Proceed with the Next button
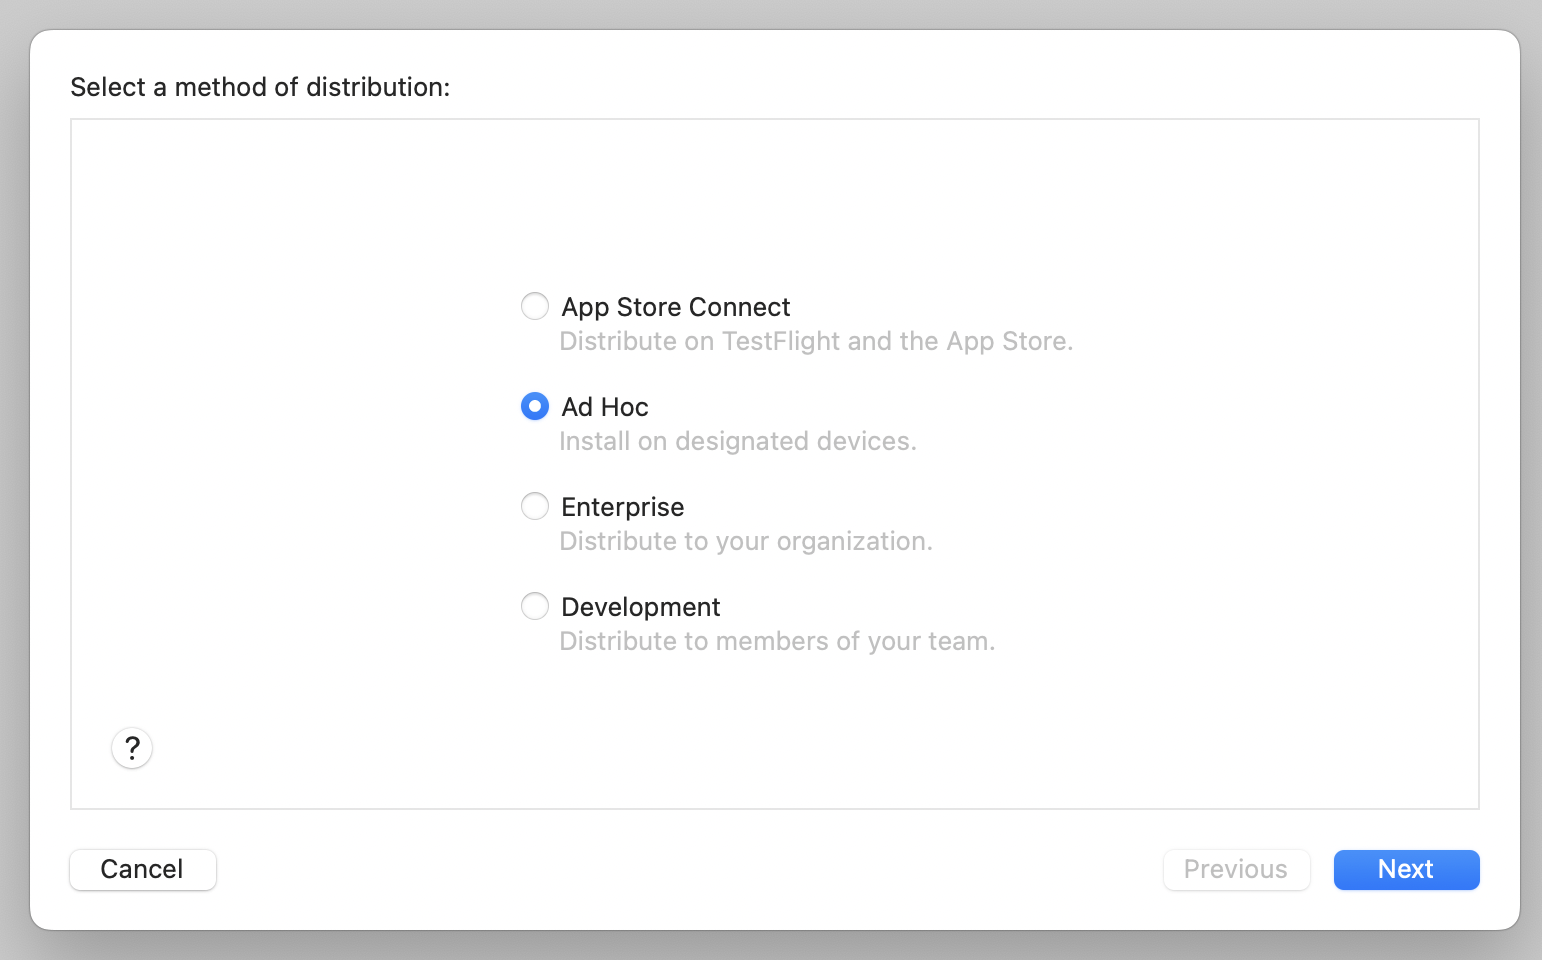 (1407, 869)
